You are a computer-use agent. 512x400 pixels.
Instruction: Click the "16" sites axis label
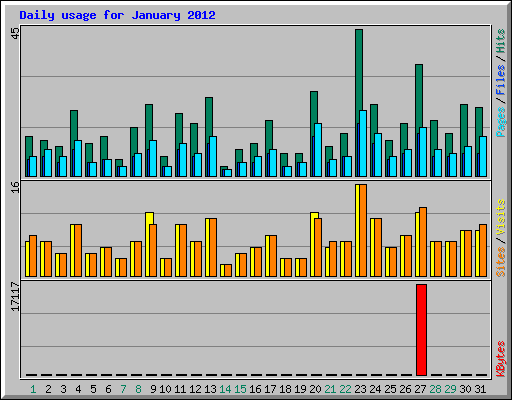tap(15, 187)
